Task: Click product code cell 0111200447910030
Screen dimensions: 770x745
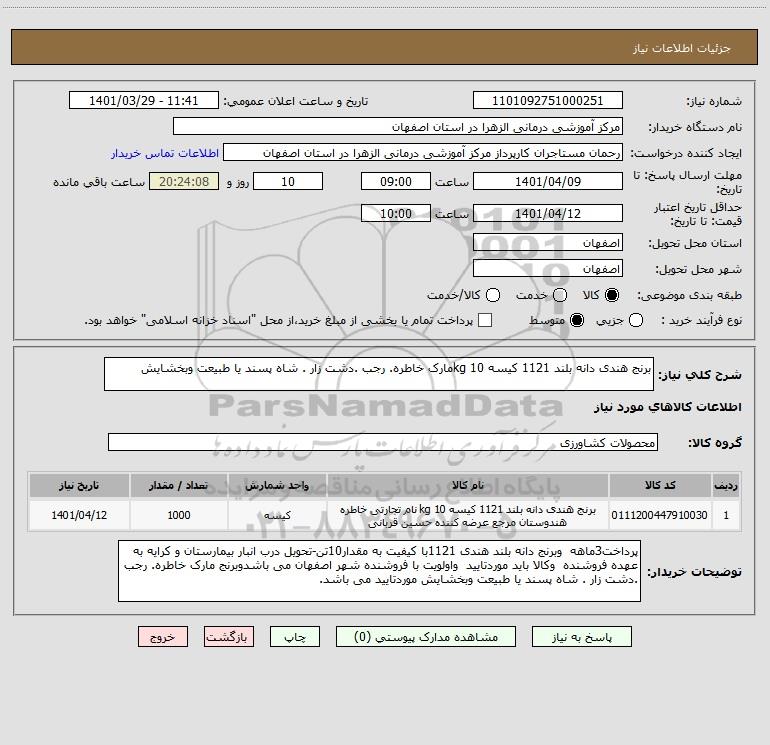Action: coord(660,515)
